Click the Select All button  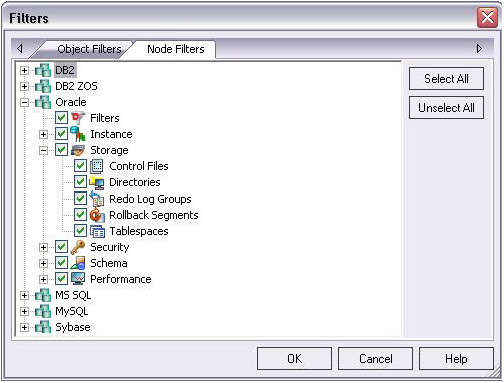446,79
